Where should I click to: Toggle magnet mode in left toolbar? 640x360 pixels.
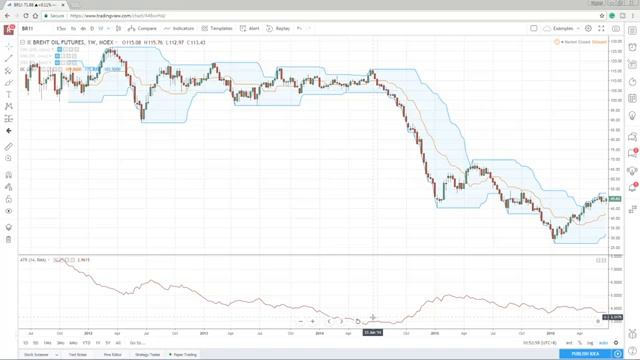tap(9, 175)
